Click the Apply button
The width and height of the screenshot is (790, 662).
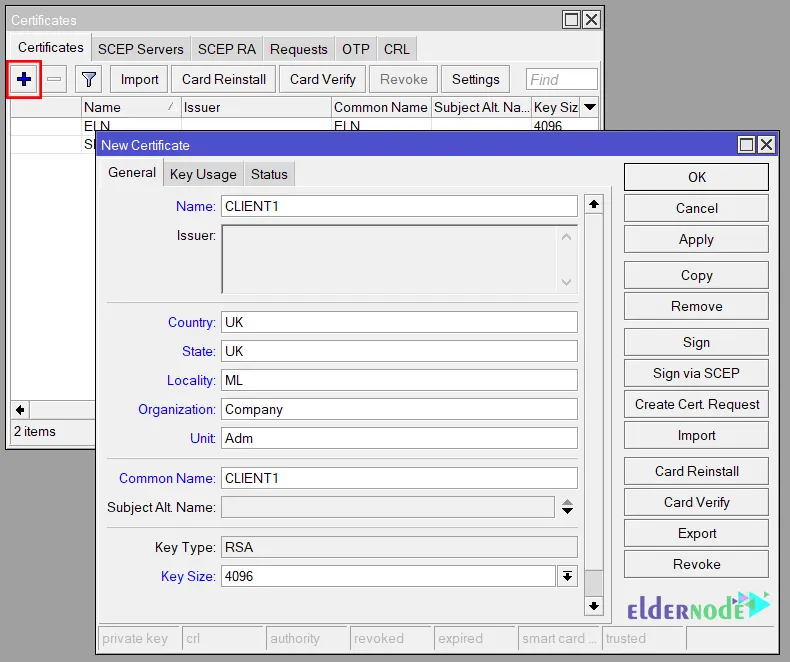coord(696,240)
